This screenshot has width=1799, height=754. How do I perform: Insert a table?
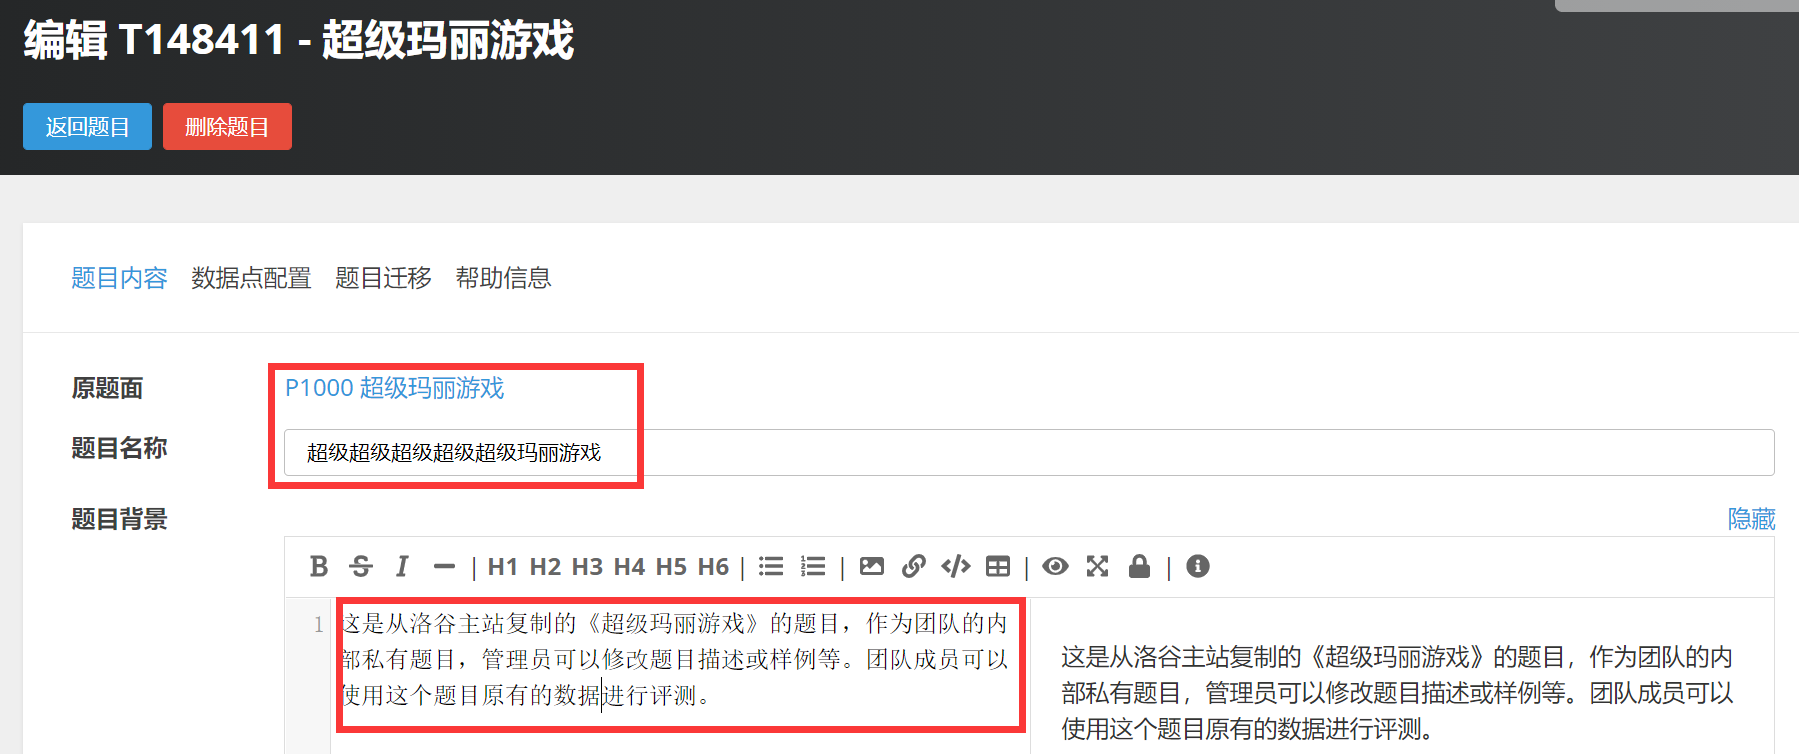(x=998, y=567)
